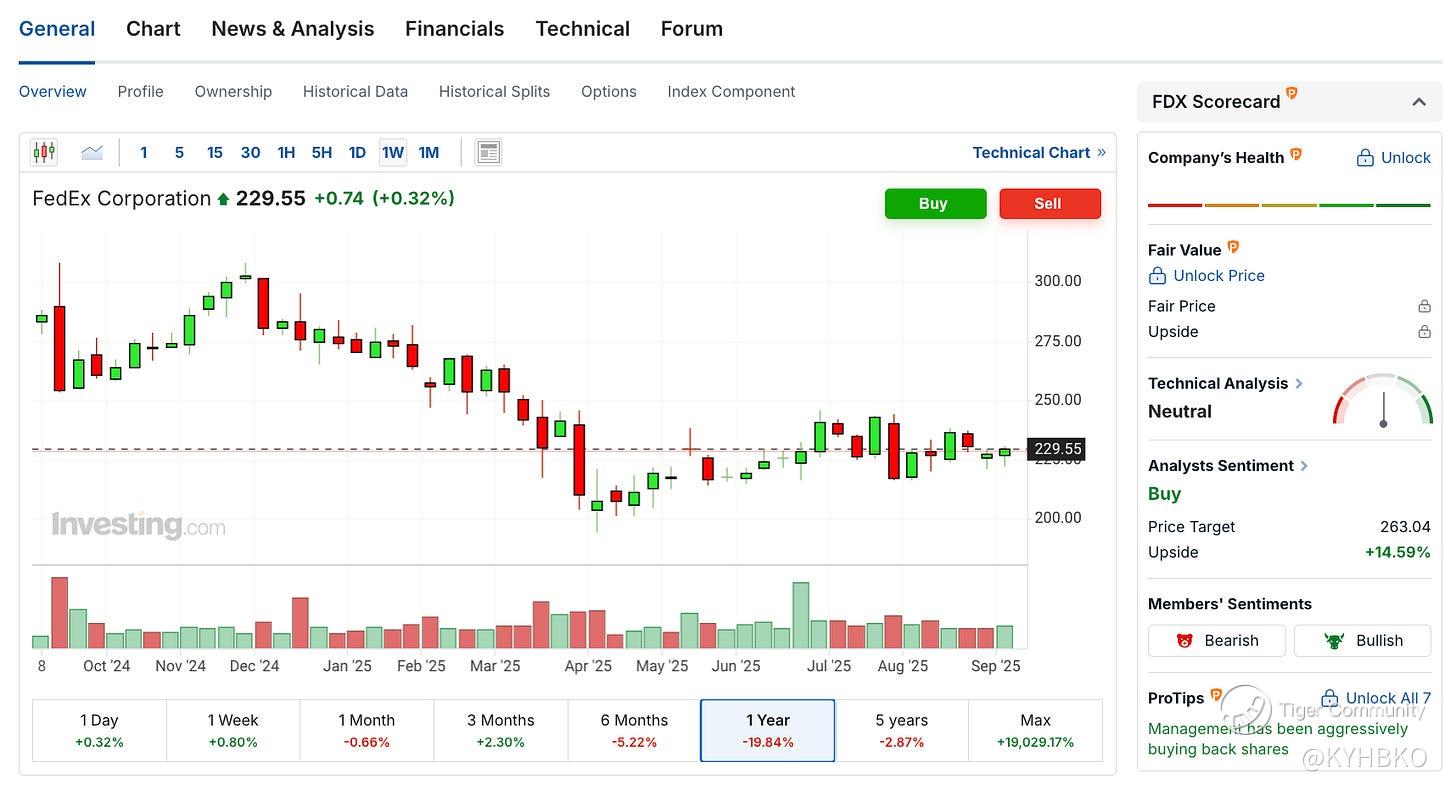
Task: Collapse the FDX Scorecard panel
Action: coord(1418,102)
